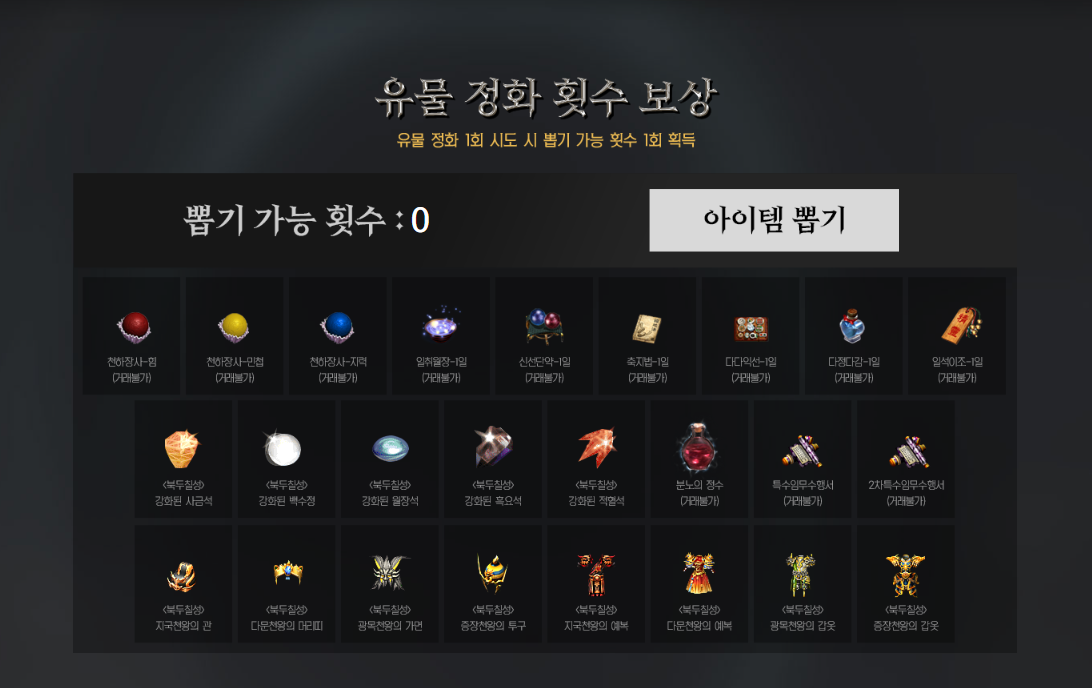
Task: Click the 다다익선-1일 tray icon
Action: pyautogui.click(x=751, y=328)
